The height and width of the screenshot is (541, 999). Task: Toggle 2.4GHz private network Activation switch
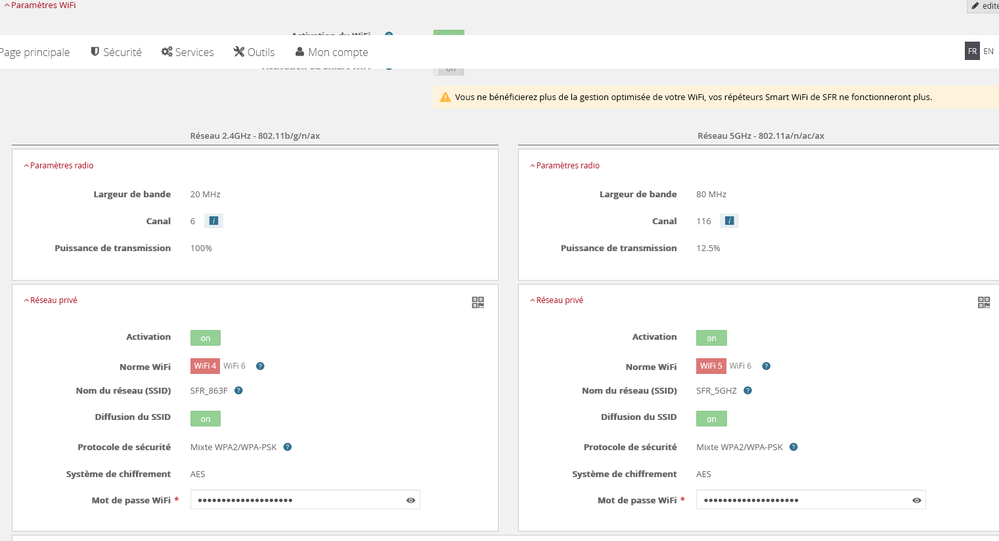(205, 338)
